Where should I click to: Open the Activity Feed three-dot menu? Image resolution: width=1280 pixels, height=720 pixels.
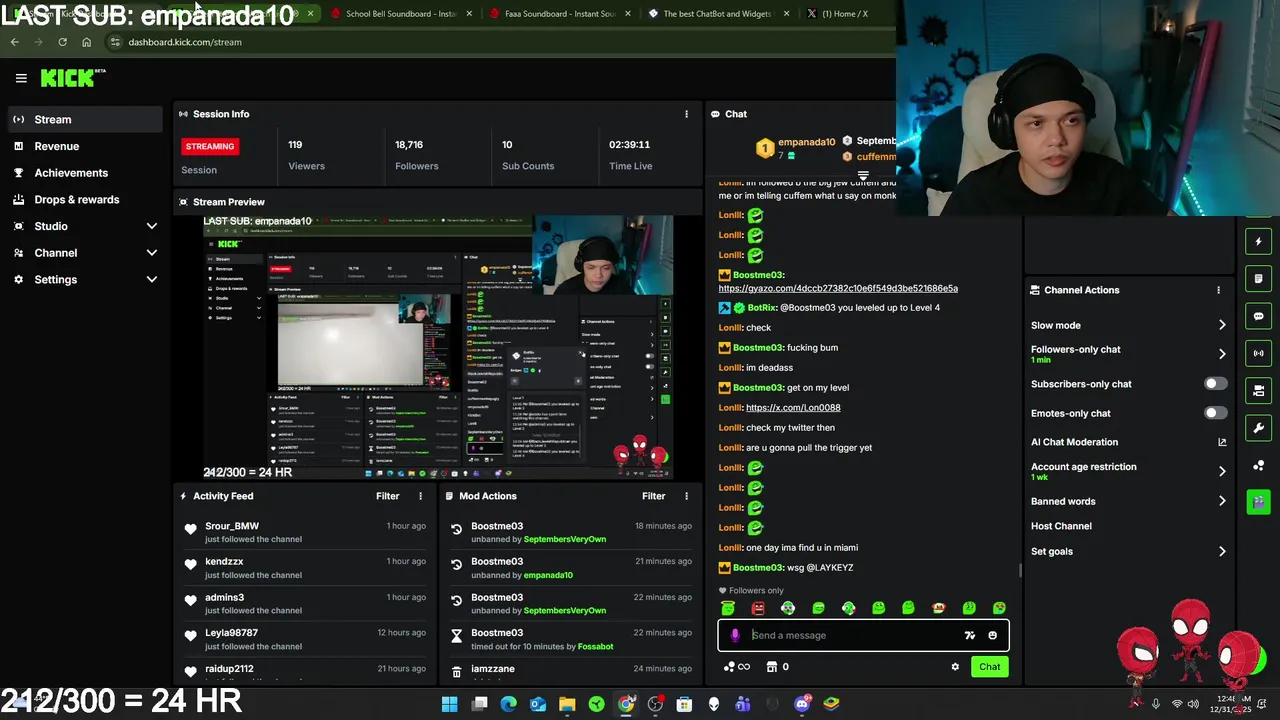420,496
